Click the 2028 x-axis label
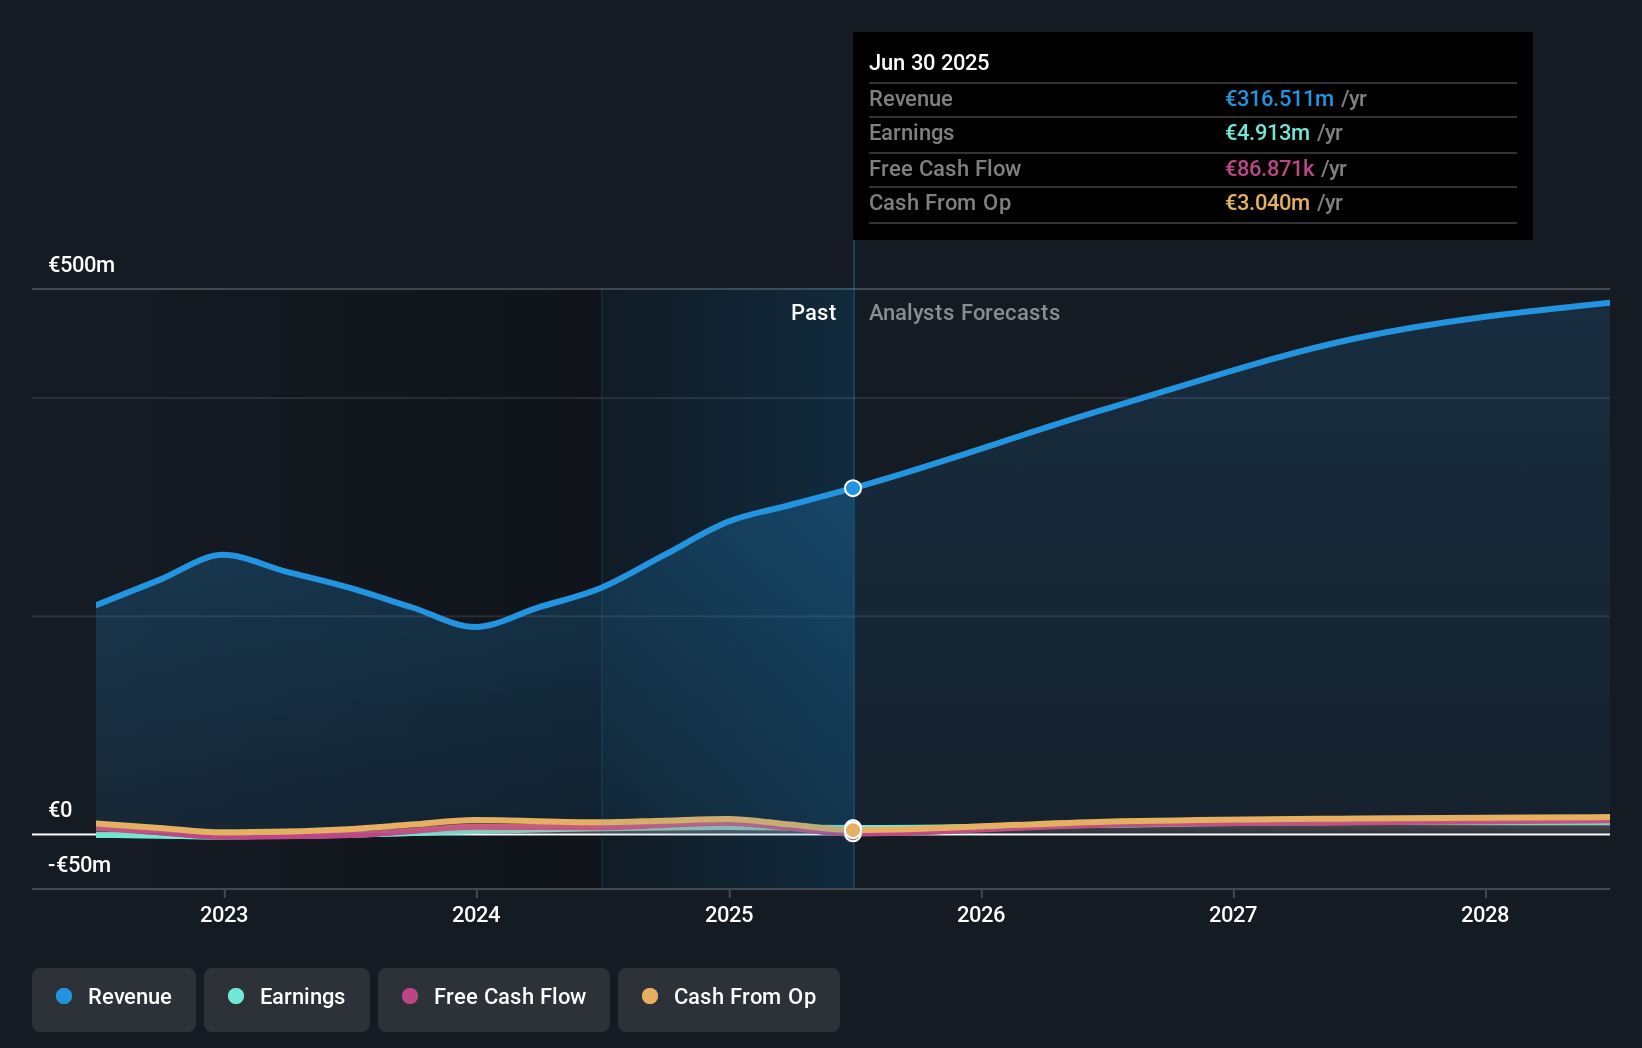 tap(1485, 914)
